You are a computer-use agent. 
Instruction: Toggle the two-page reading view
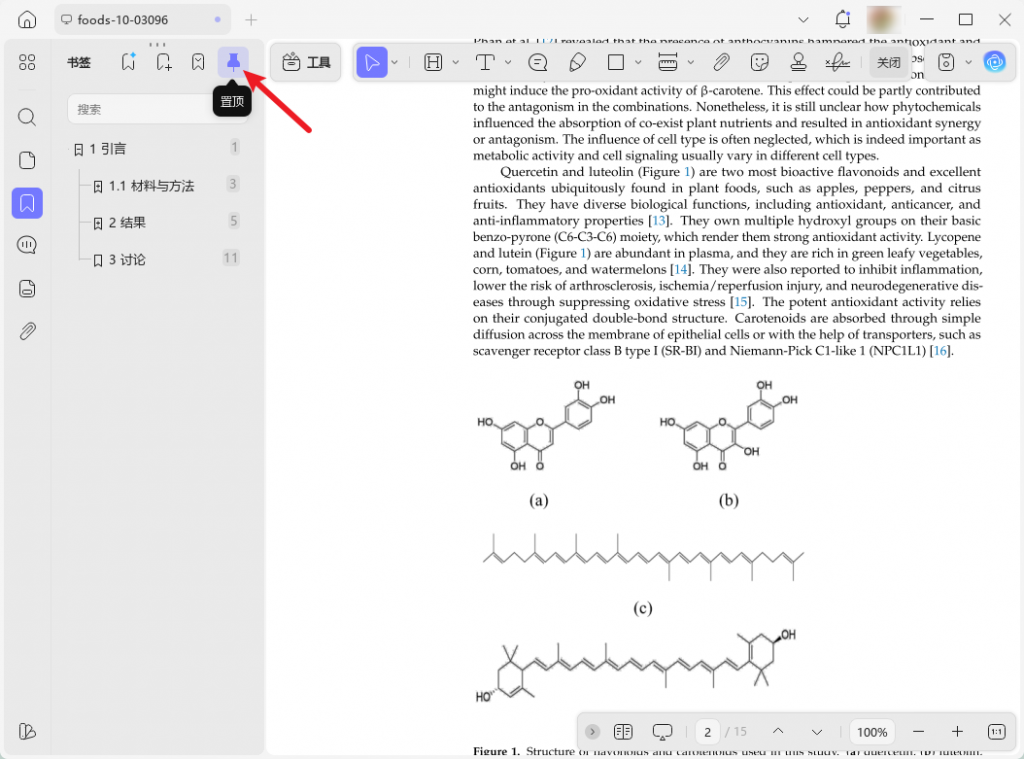coord(623,732)
